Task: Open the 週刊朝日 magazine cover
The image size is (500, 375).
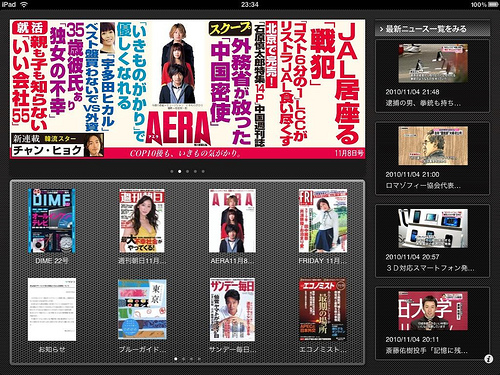Action: tap(142, 221)
